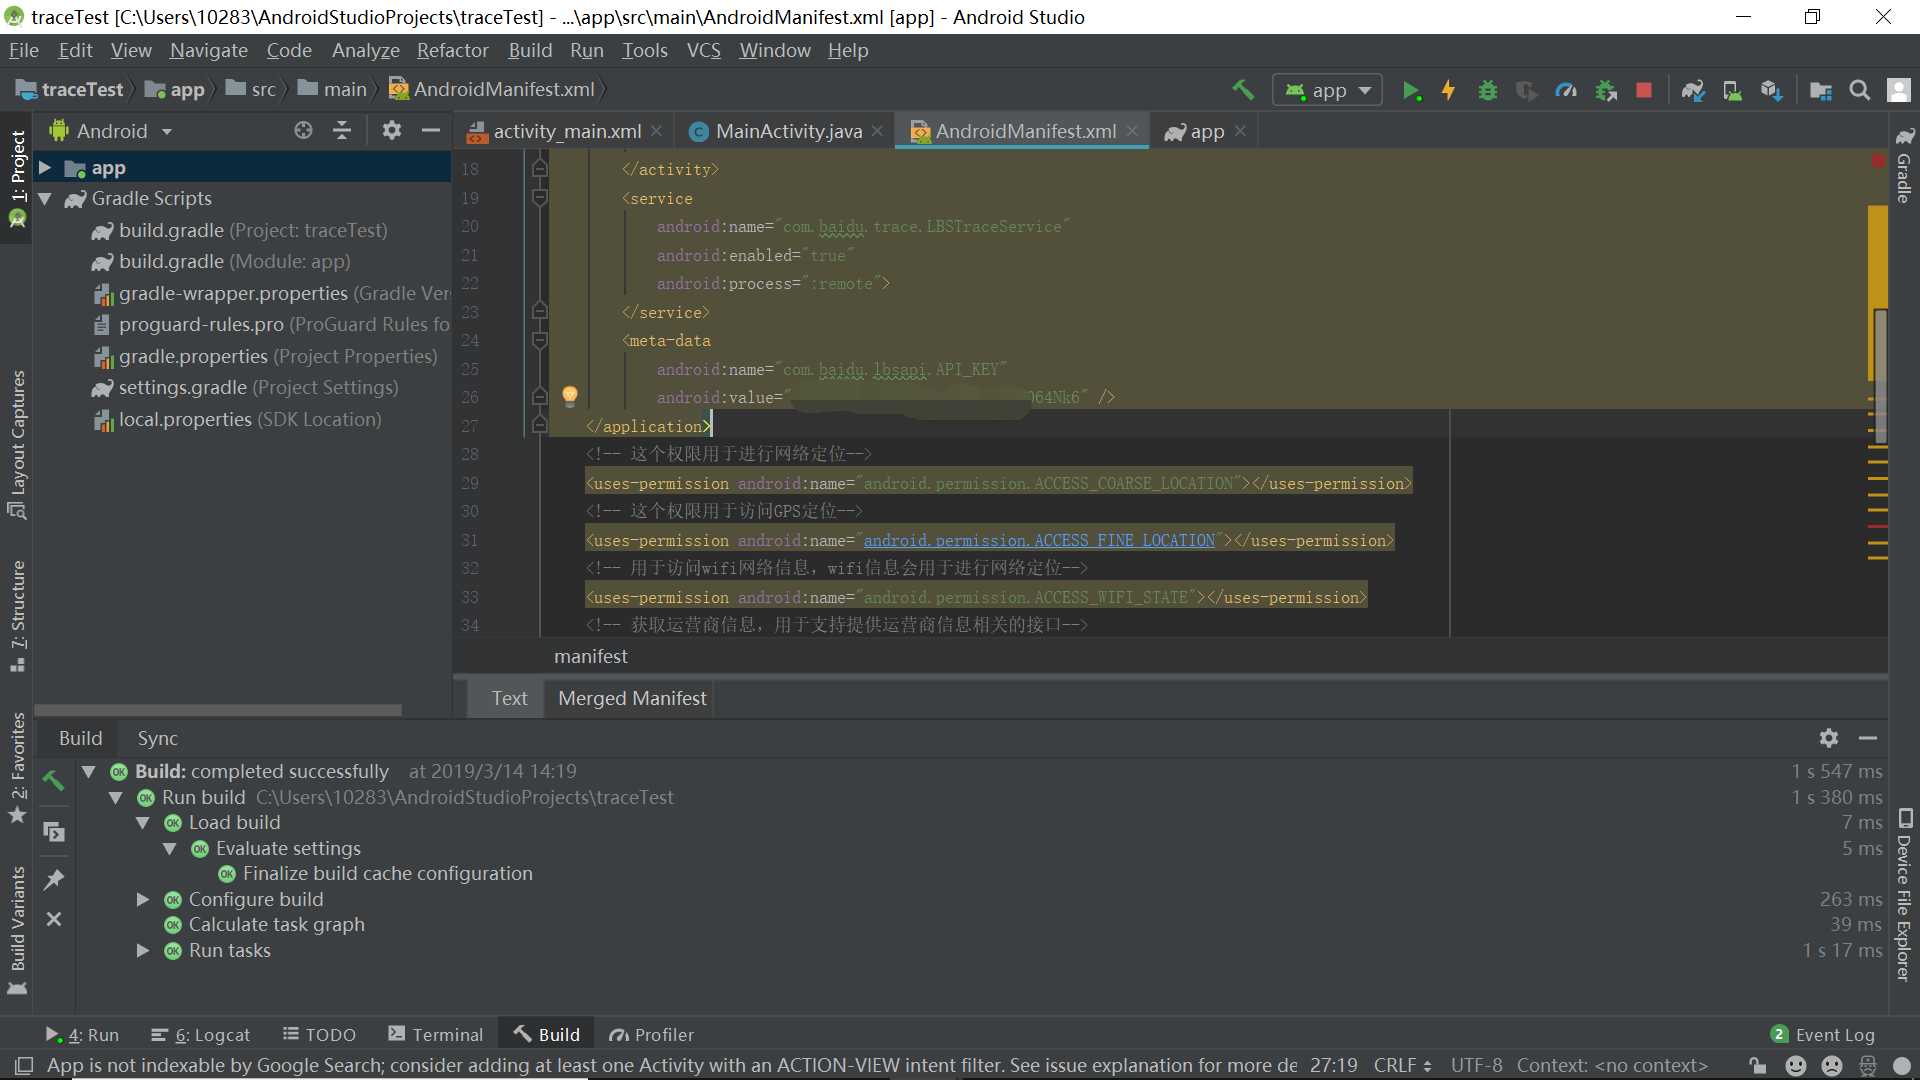Expand the app module tree node
Image resolution: width=1920 pixels, height=1080 pixels.
coord(45,168)
